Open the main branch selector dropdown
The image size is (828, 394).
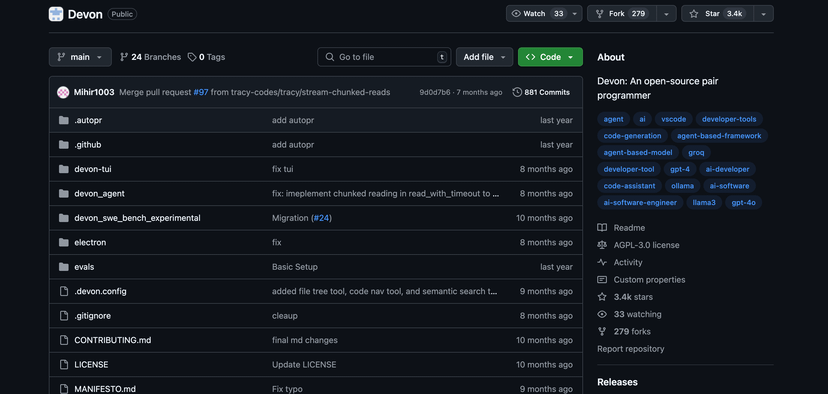pyautogui.click(x=80, y=57)
